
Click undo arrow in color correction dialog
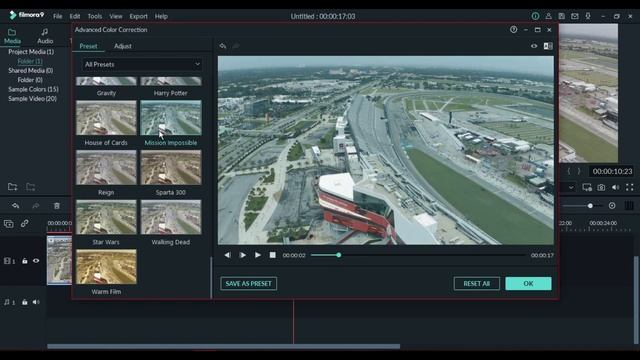(x=223, y=46)
